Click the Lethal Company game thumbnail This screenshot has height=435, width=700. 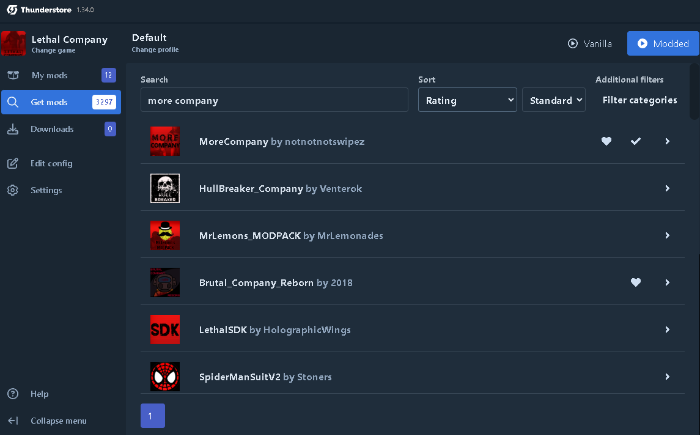click(13, 43)
